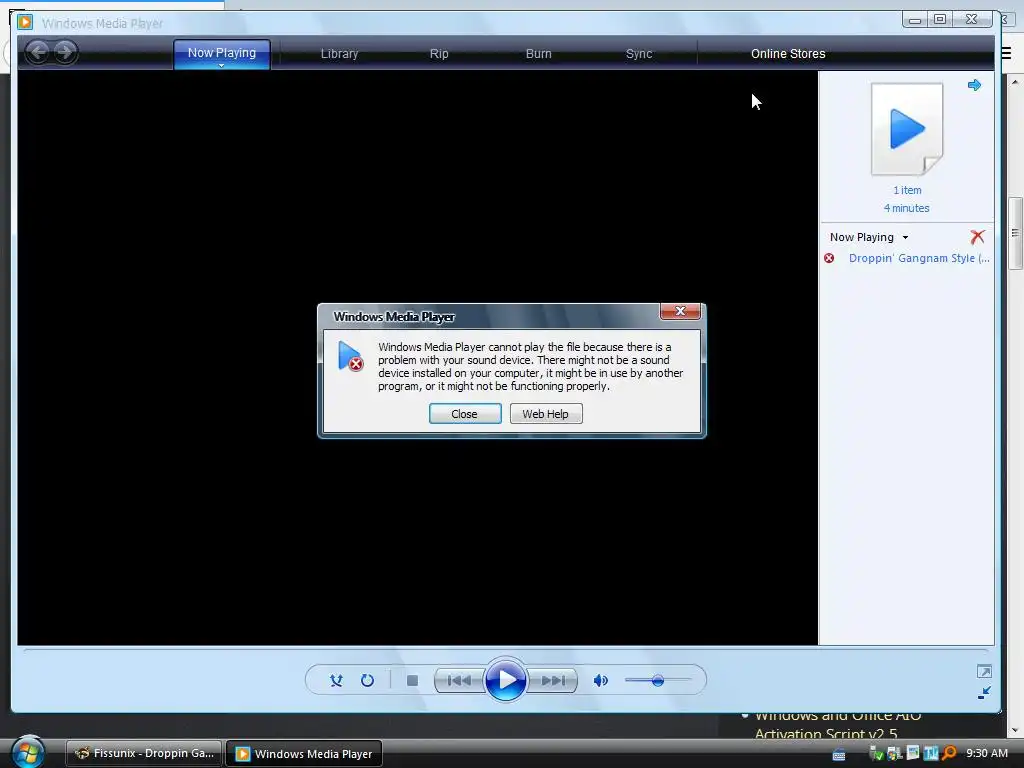Open the Online Stores tab
Image resolution: width=1024 pixels, height=768 pixels.
(x=788, y=54)
